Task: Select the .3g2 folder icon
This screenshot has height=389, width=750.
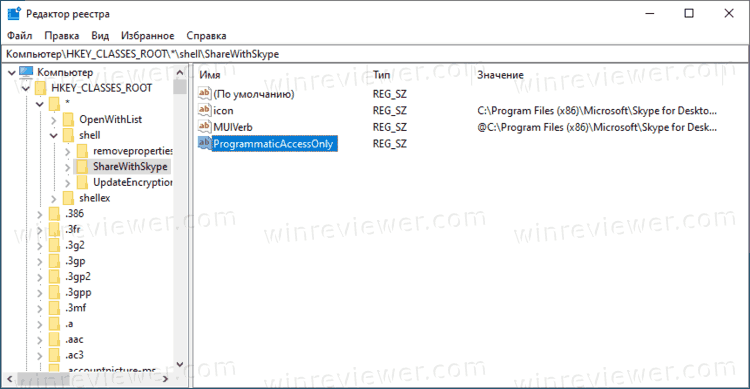Action: pyautogui.click(x=55, y=245)
